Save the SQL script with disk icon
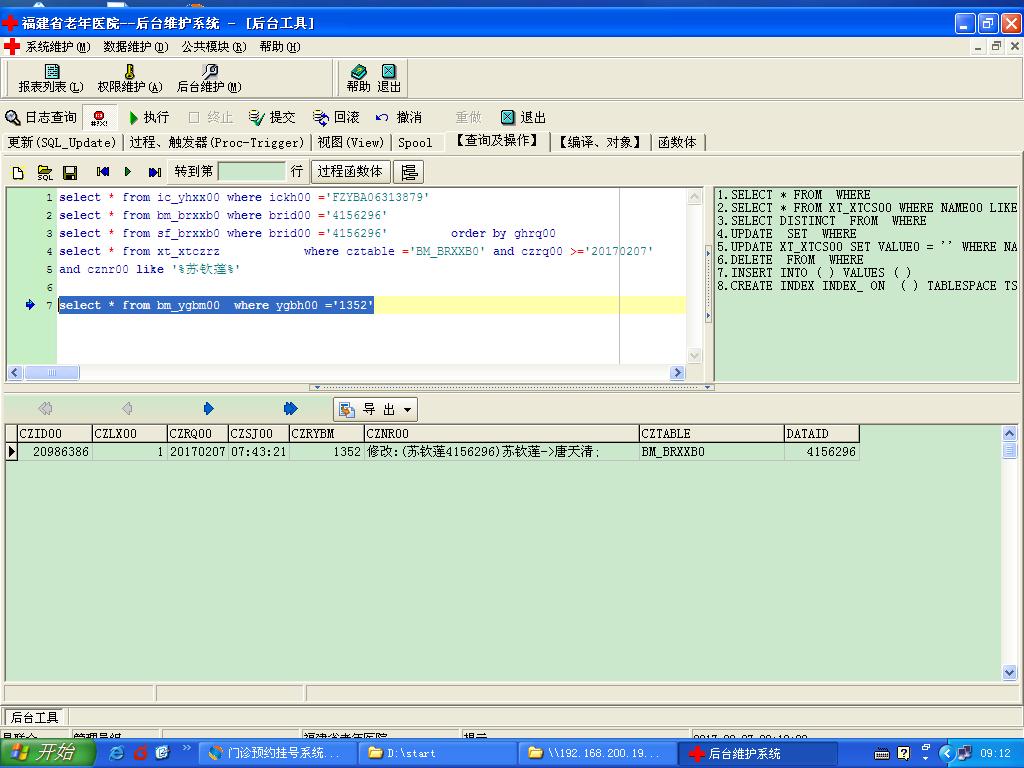The width and height of the screenshot is (1024, 768). pos(70,172)
